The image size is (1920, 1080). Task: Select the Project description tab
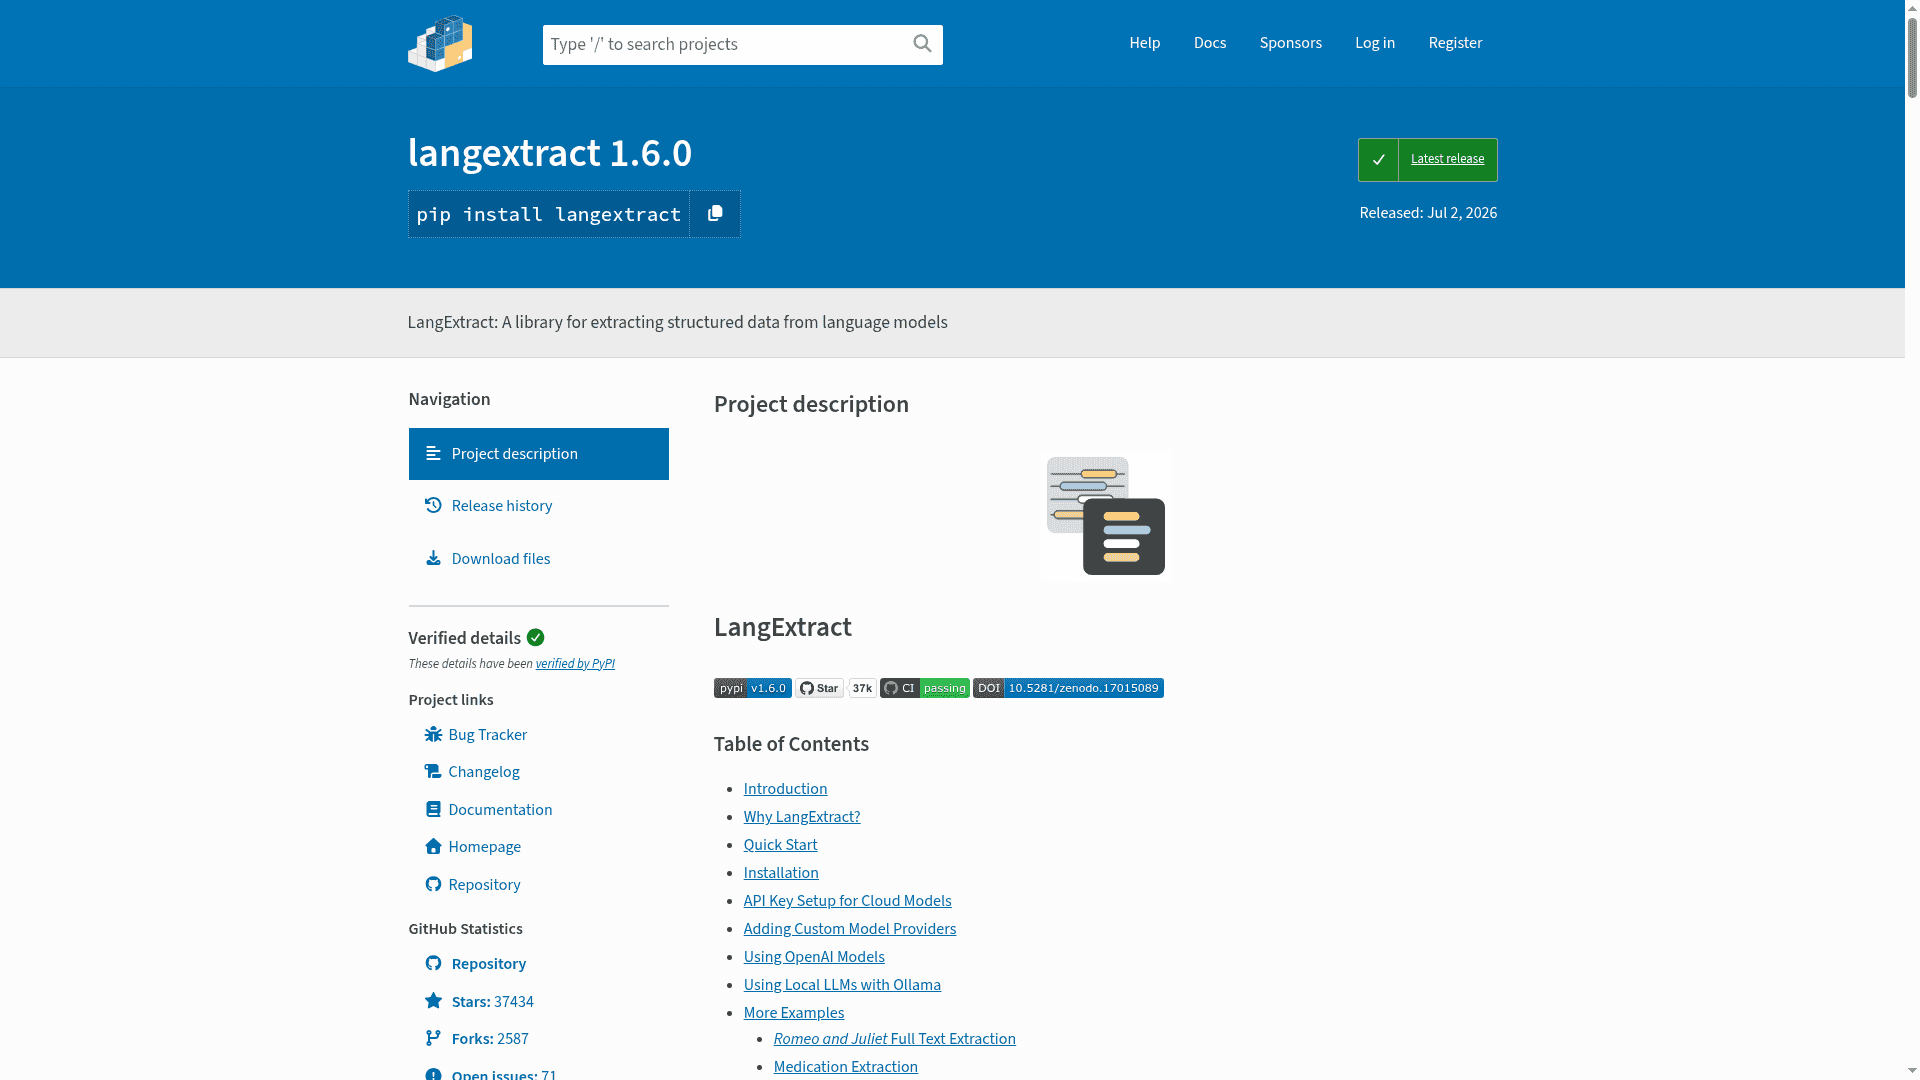[539, 454]
